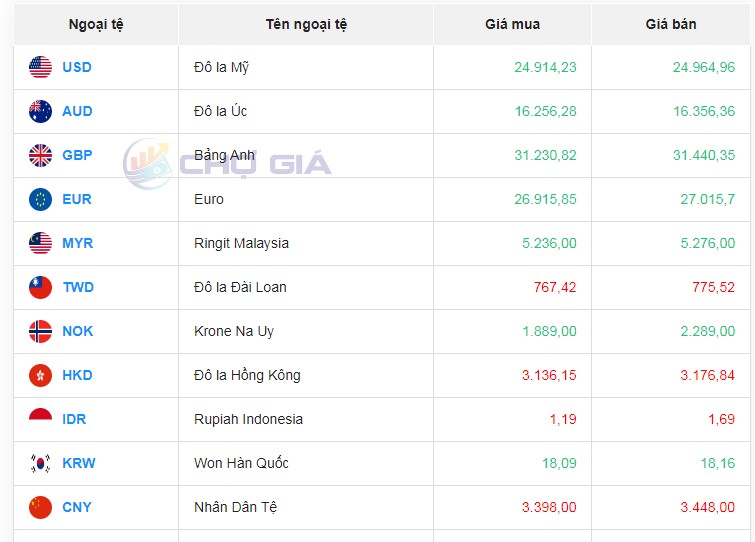Click the British flag icon

pyautogui.click(x=40, y=155)
